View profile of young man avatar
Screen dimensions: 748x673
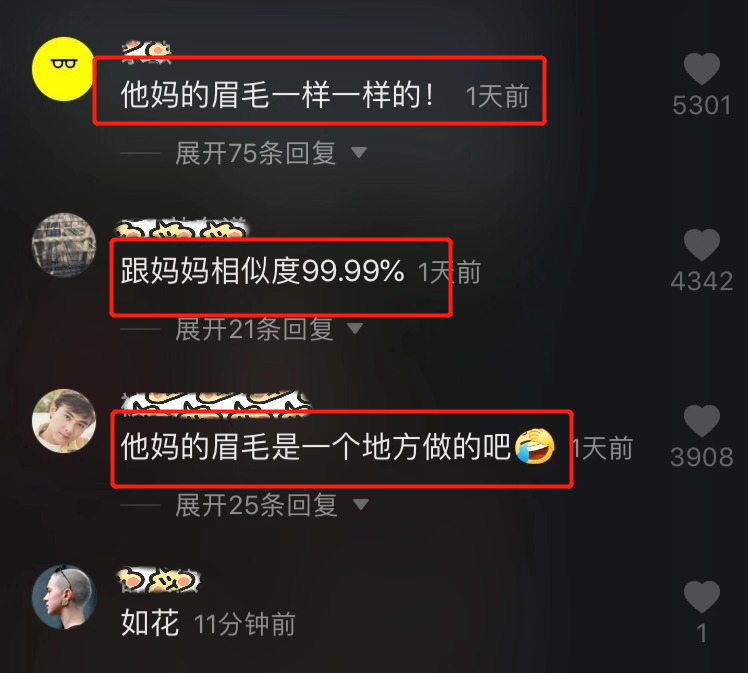tap(63, 421)
